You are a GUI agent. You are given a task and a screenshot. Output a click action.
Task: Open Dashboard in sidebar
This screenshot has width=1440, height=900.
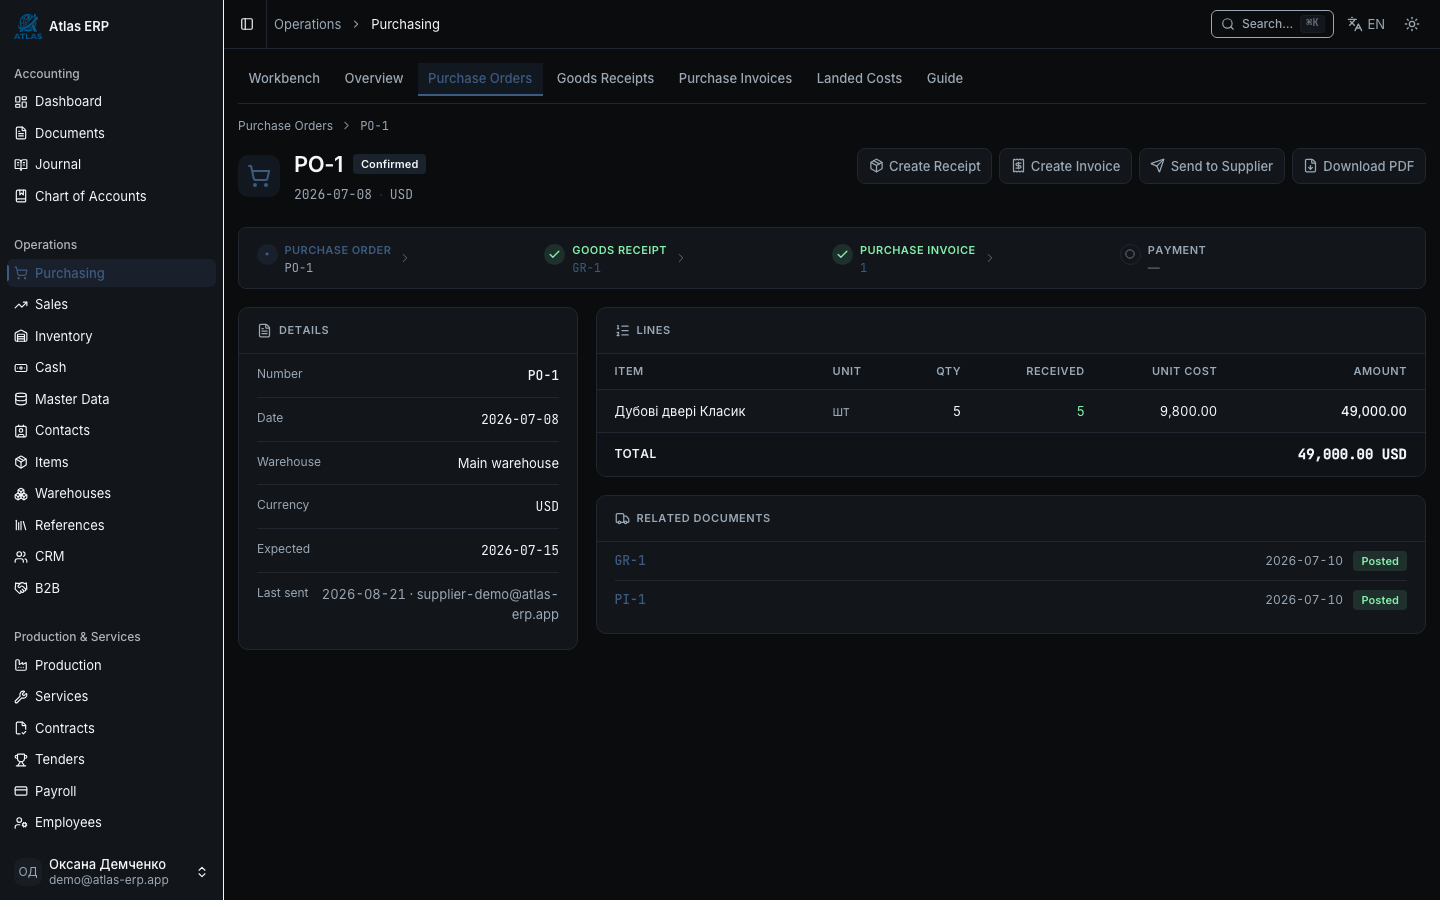[111, 101]
